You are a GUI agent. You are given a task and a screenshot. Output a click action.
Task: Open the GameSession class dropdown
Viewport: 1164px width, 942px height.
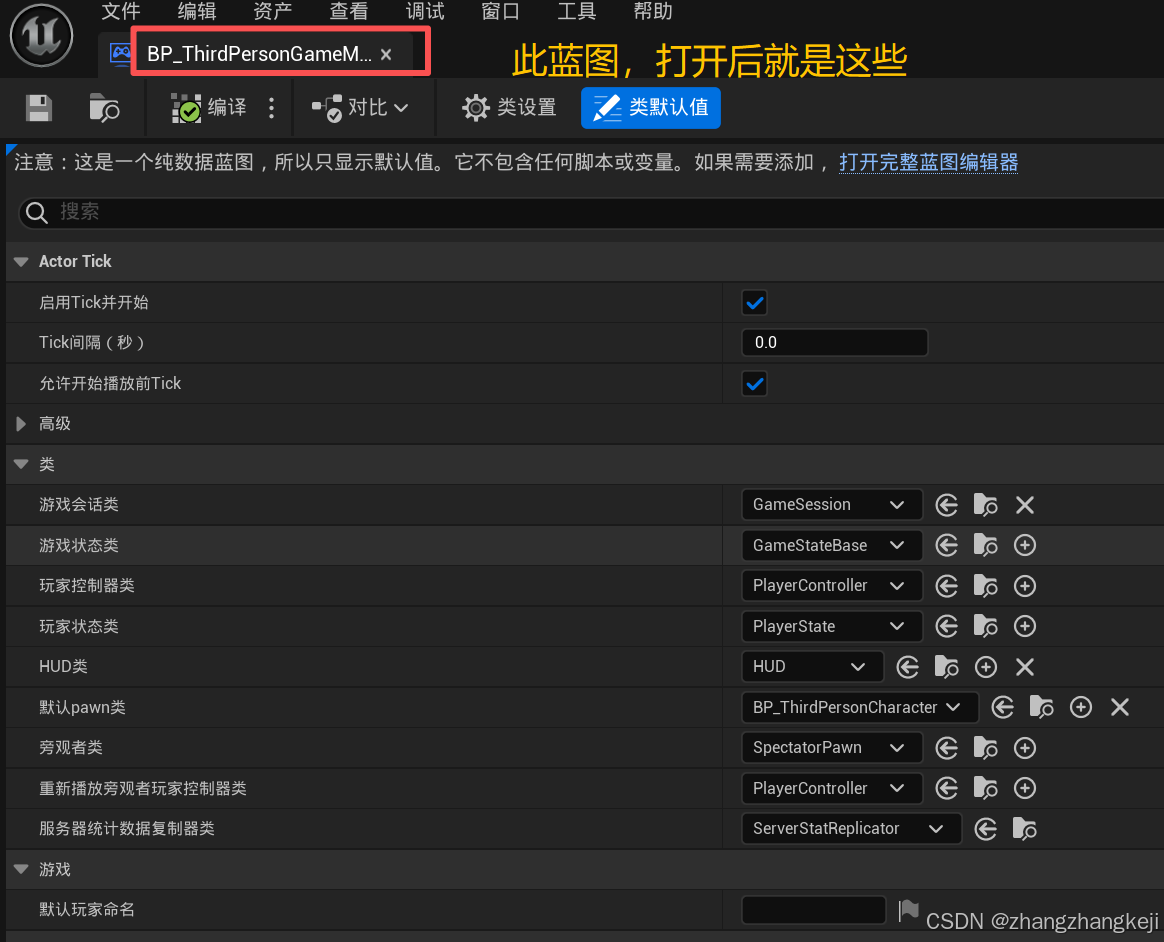831,505
